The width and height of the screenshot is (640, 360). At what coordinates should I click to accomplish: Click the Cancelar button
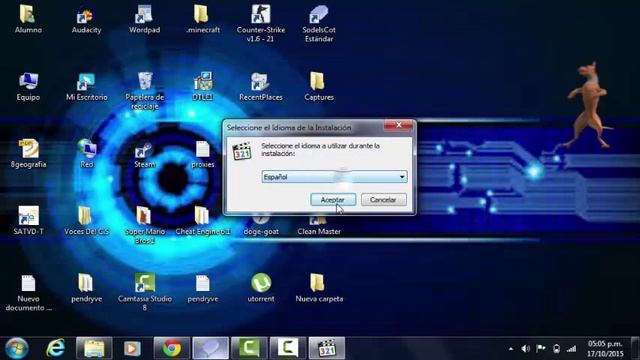(x=383, y=200)
